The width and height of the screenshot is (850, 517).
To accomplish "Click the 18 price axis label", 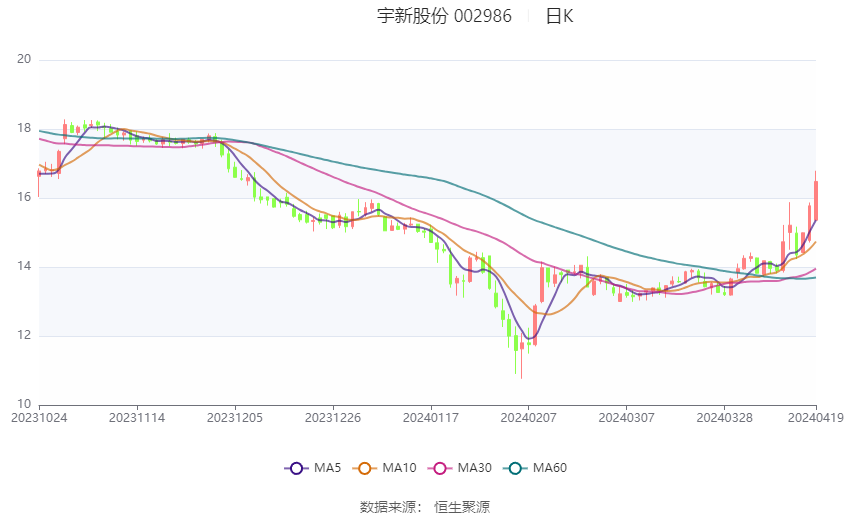I will (24, 128).
